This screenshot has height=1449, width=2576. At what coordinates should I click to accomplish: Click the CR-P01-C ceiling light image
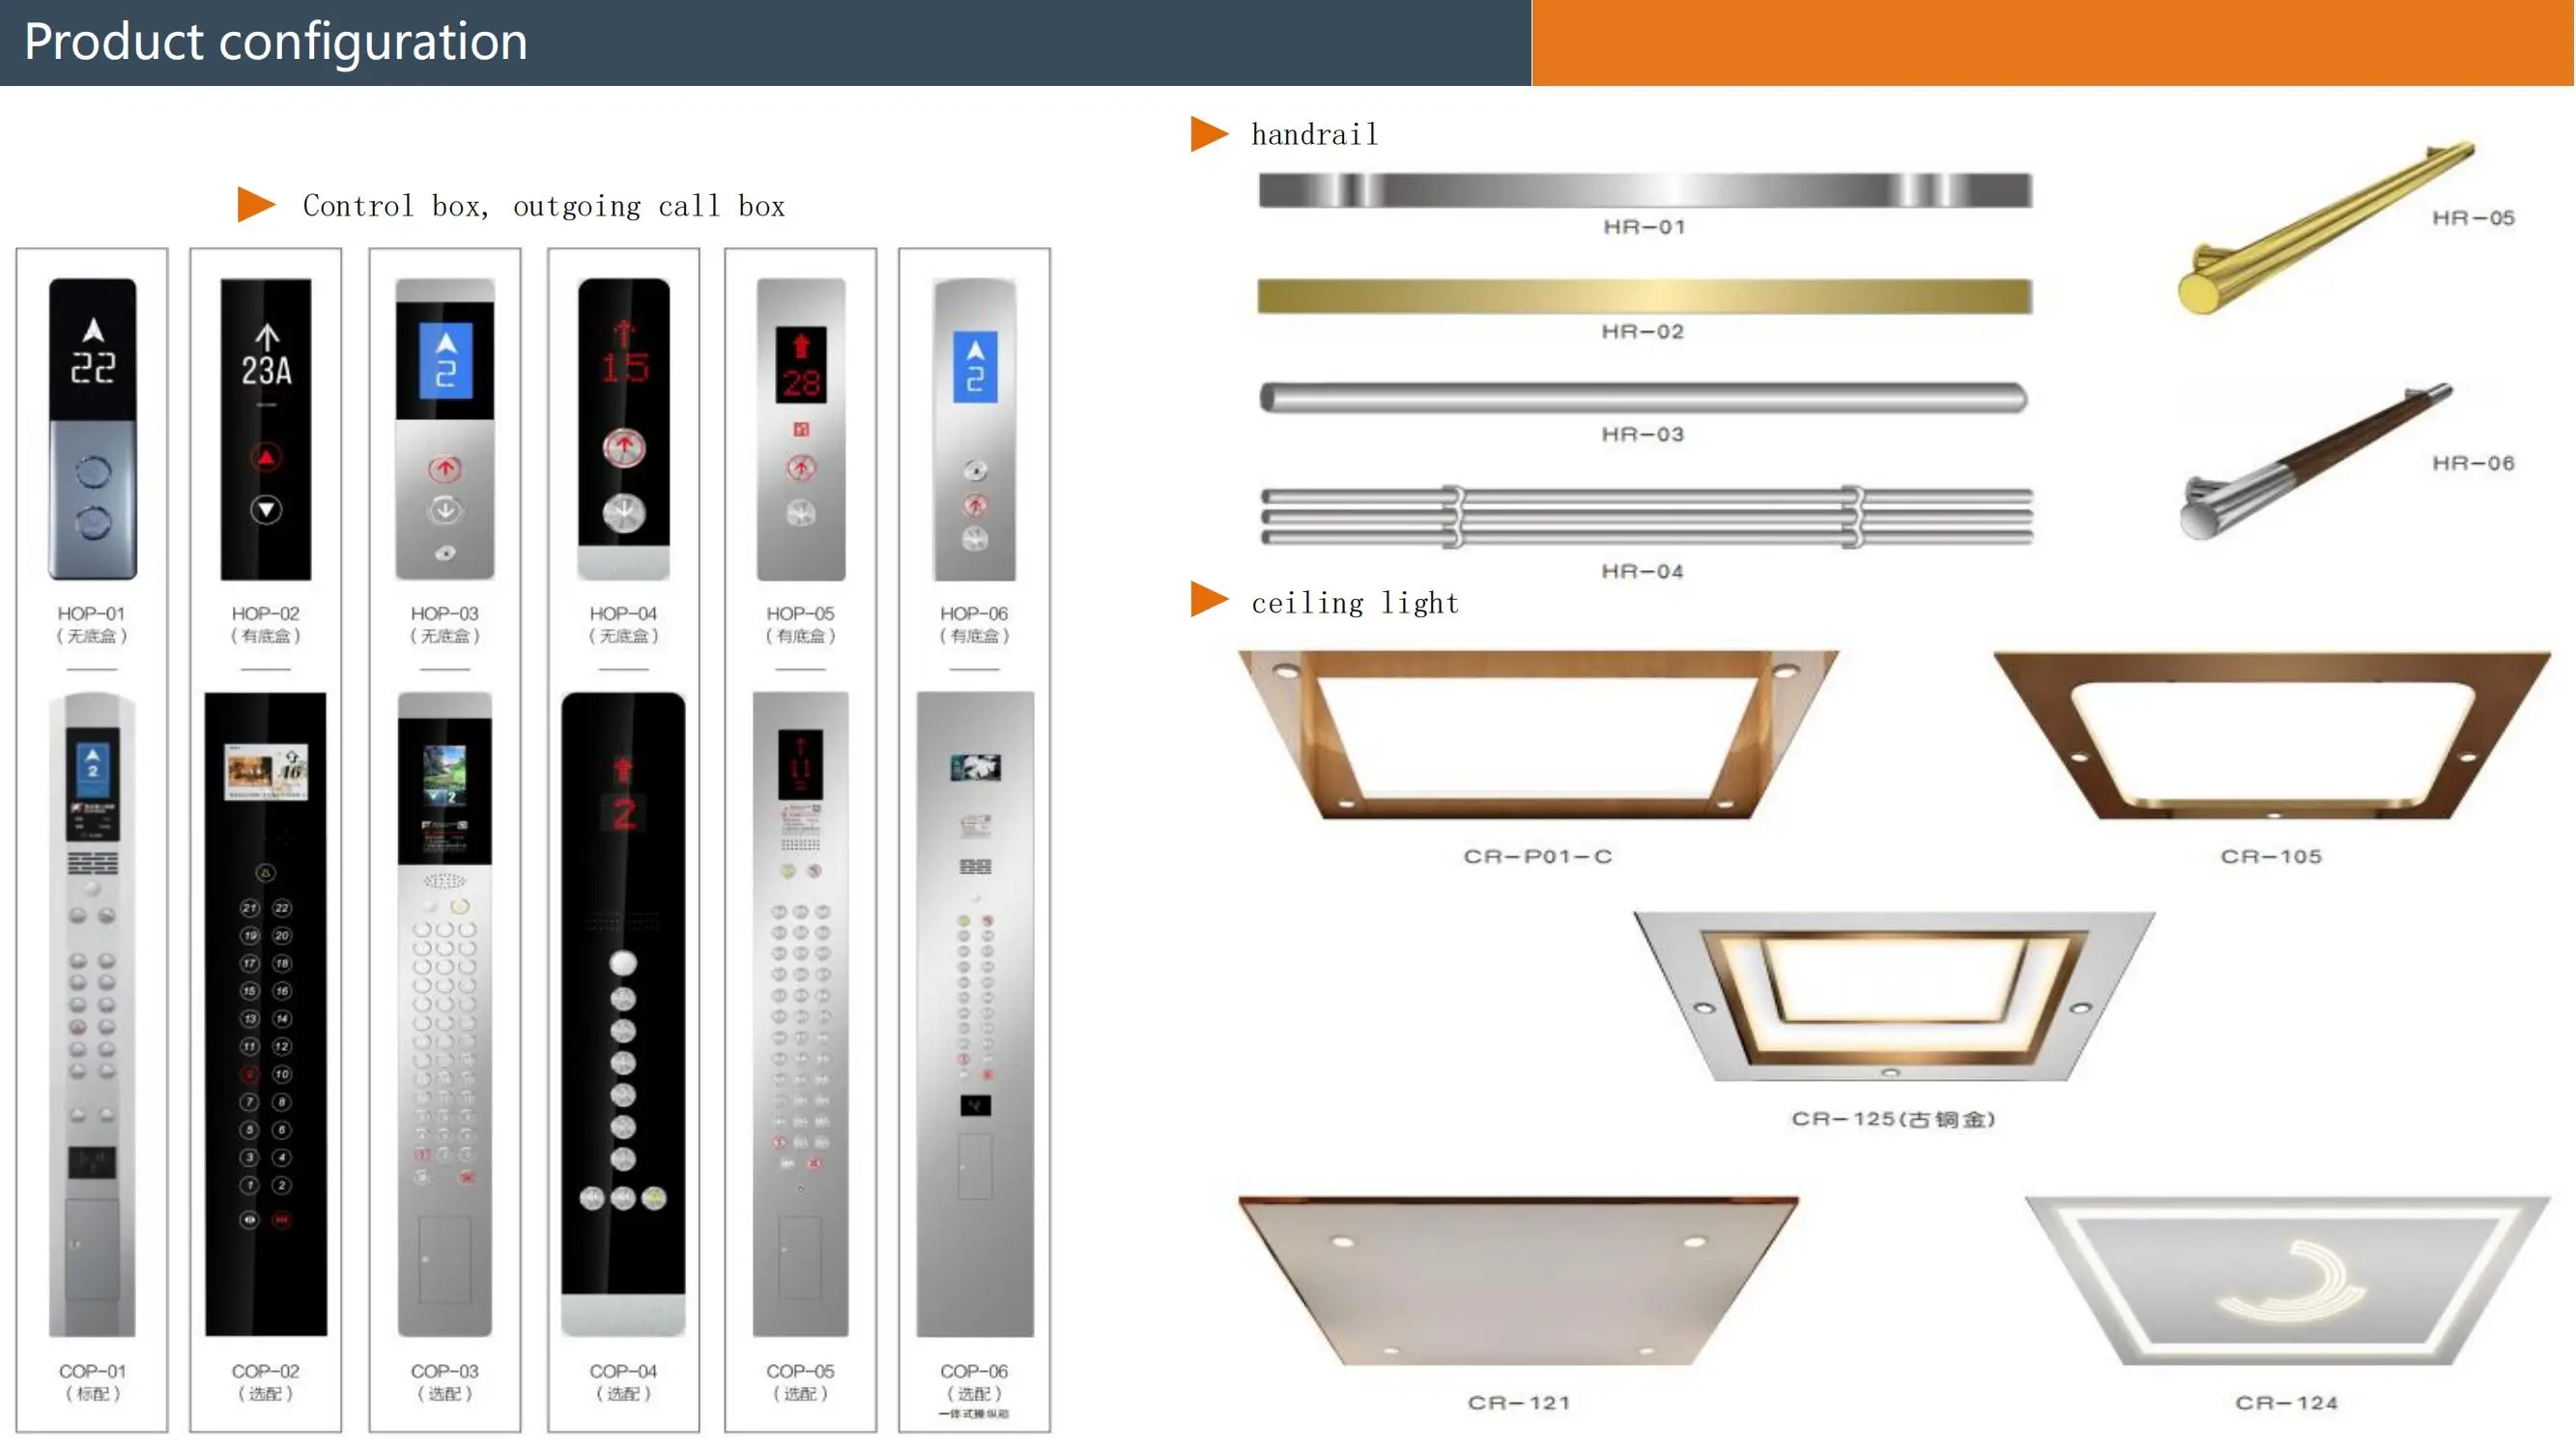click(x=1538, y=735)
